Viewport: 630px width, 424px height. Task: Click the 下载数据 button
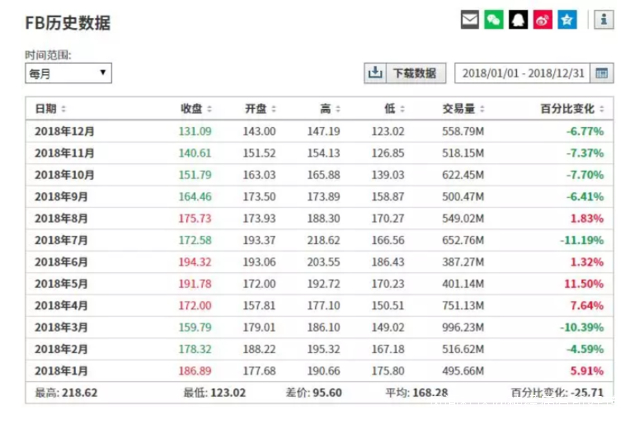click(x=414, y=73)
